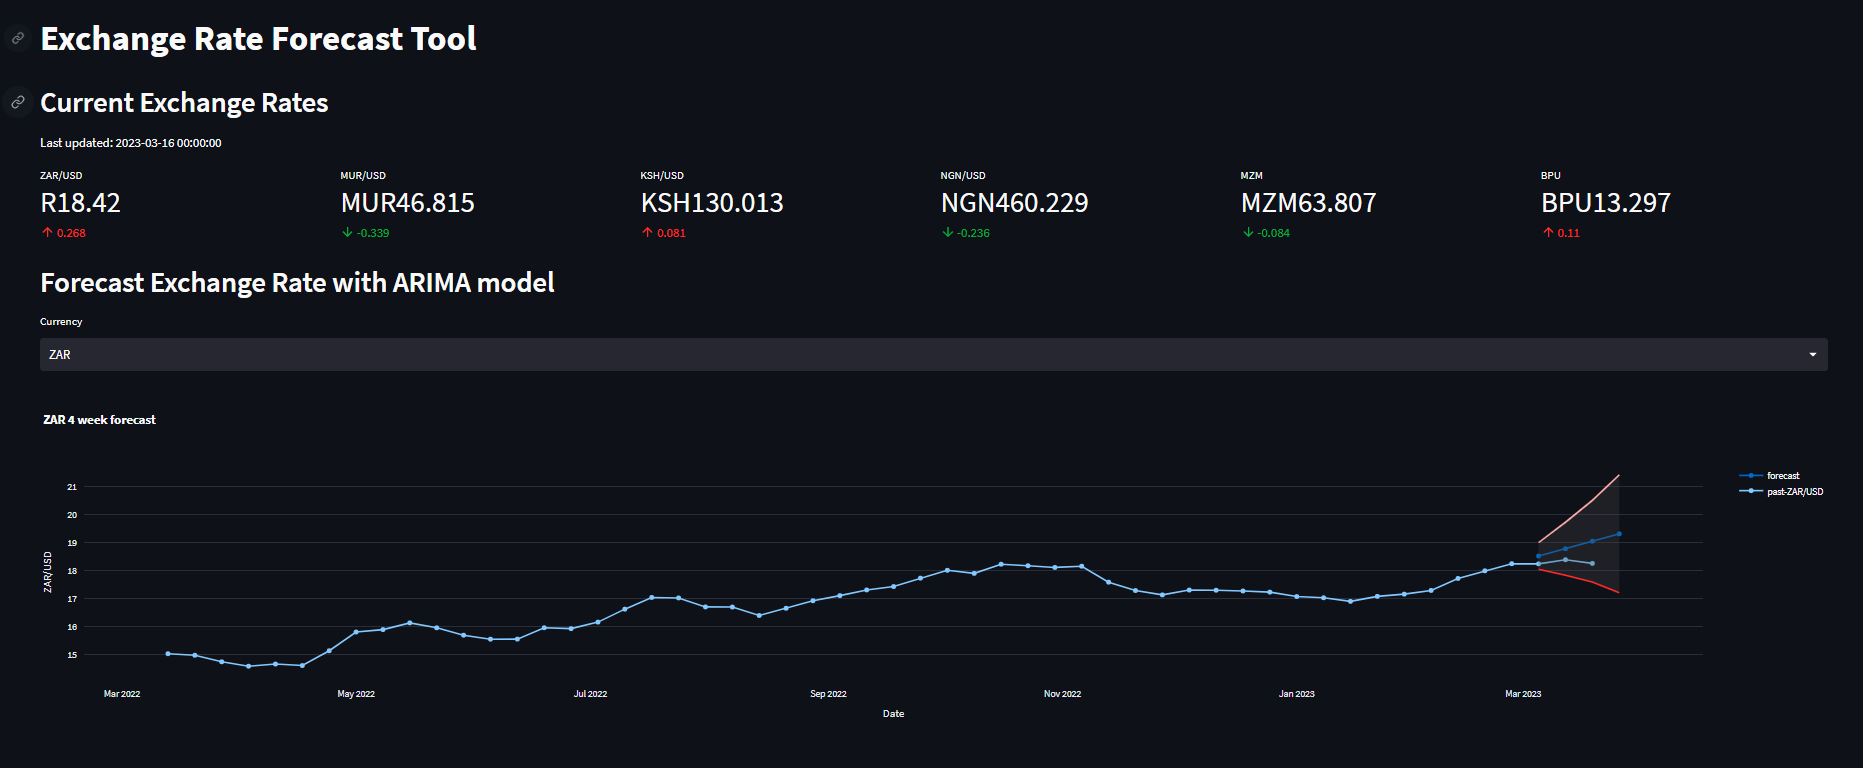The image size is (1863, 768).
Task: Click the Last updated timestamp text
Action: (130, 143)
